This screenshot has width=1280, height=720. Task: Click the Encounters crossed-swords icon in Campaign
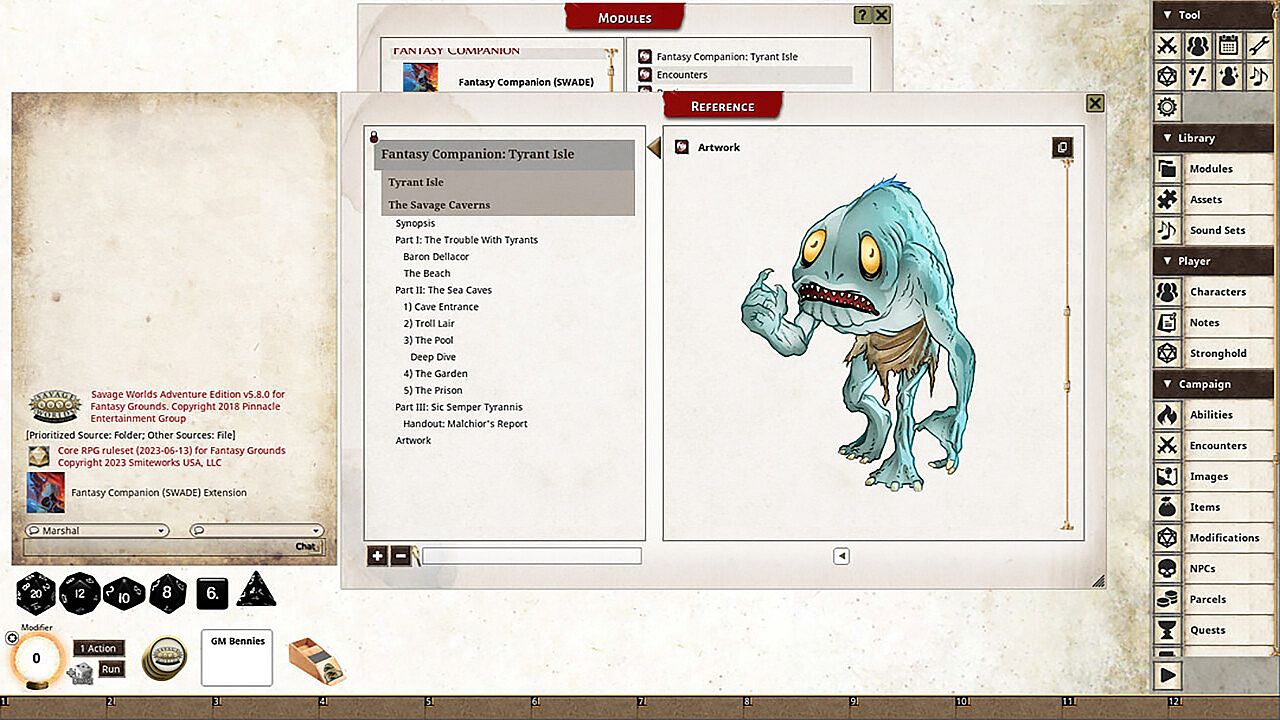coord(1167,446)
